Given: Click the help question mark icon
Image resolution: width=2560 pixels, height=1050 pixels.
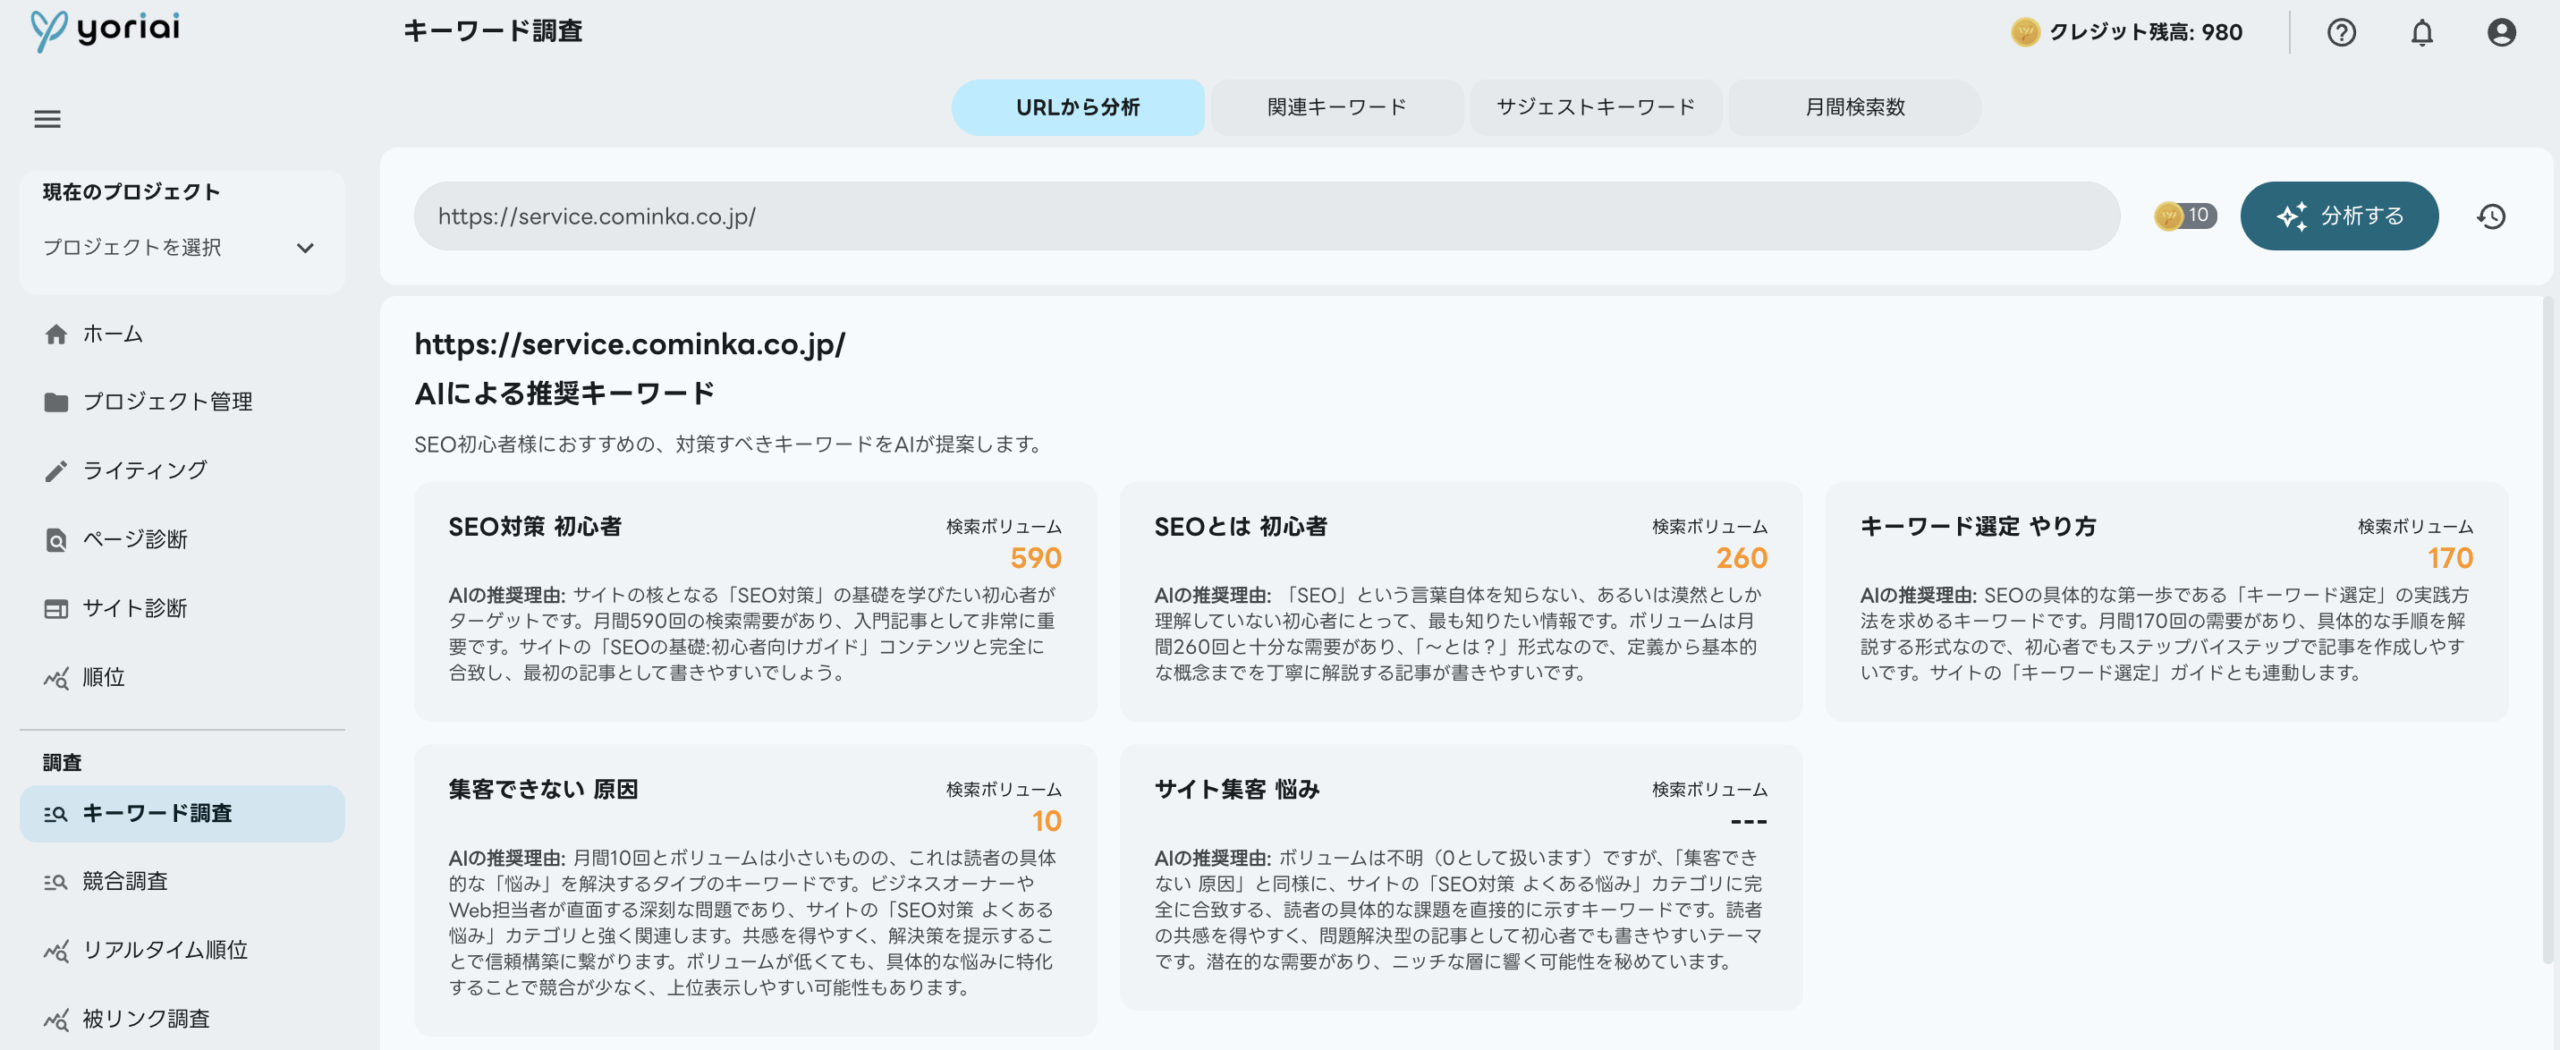Looking at the screenshot, I should coord(2341,33).
